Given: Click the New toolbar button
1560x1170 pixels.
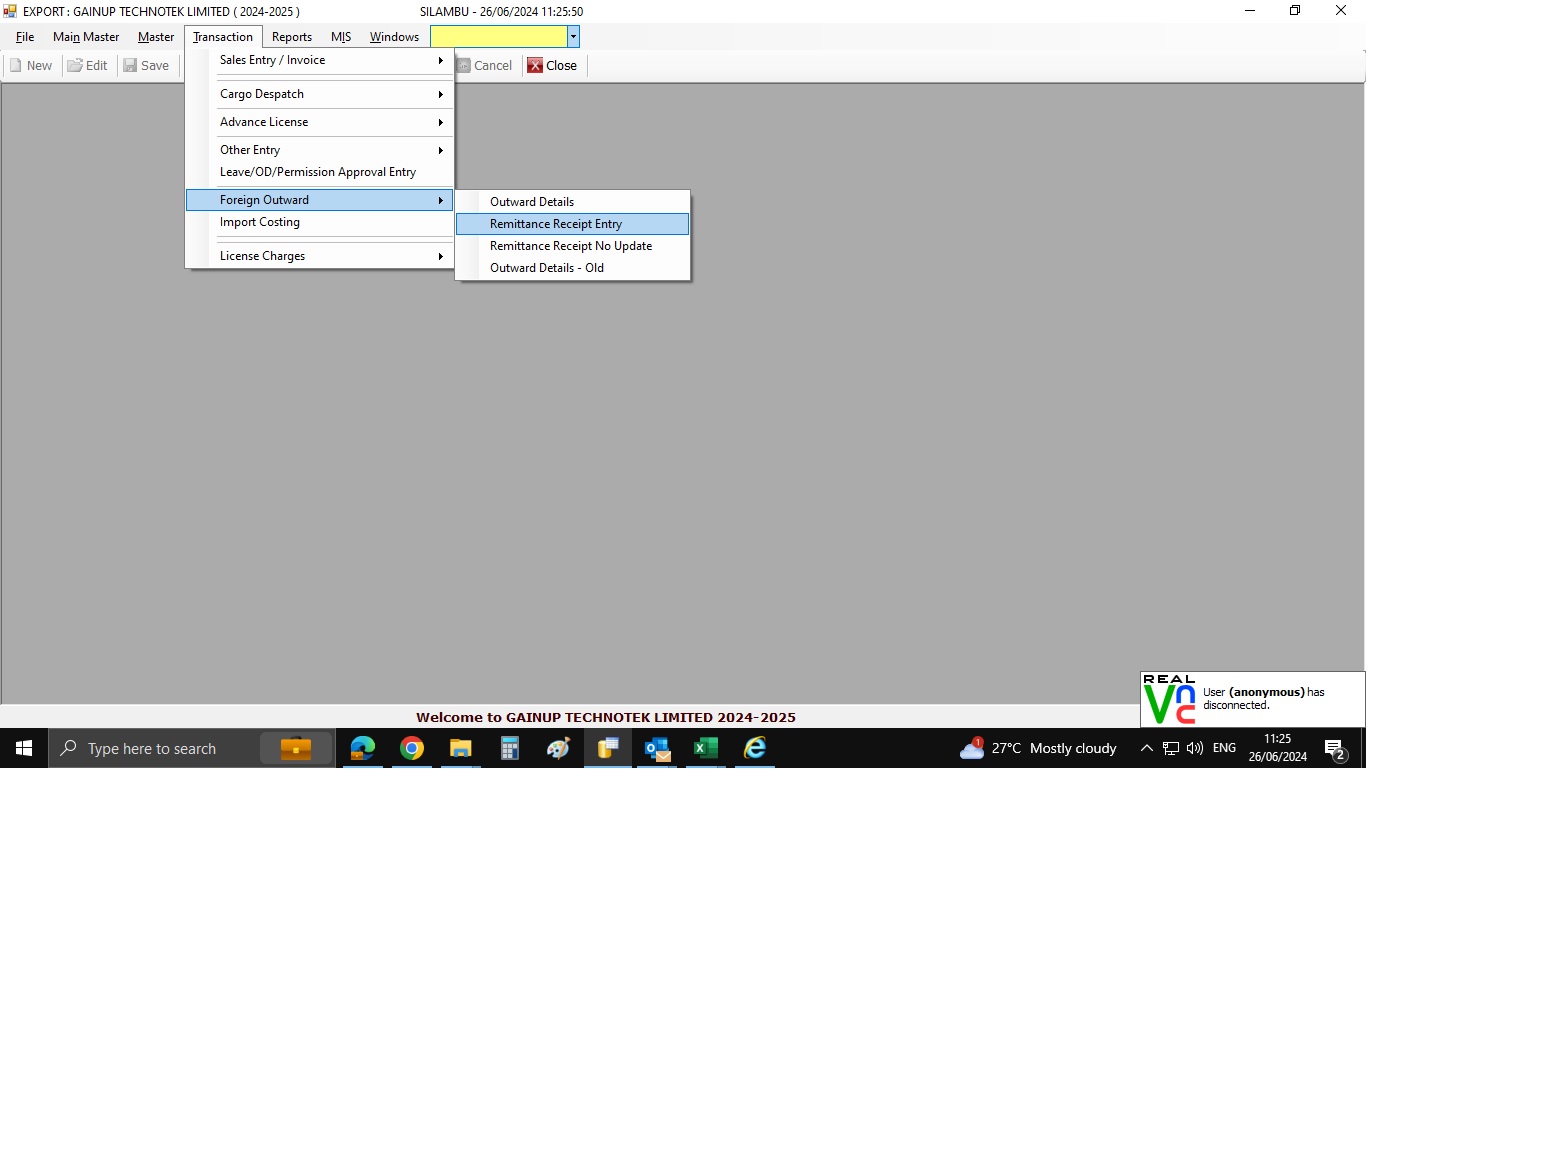Looking at the screenshot, I should (x=30, y=66).
